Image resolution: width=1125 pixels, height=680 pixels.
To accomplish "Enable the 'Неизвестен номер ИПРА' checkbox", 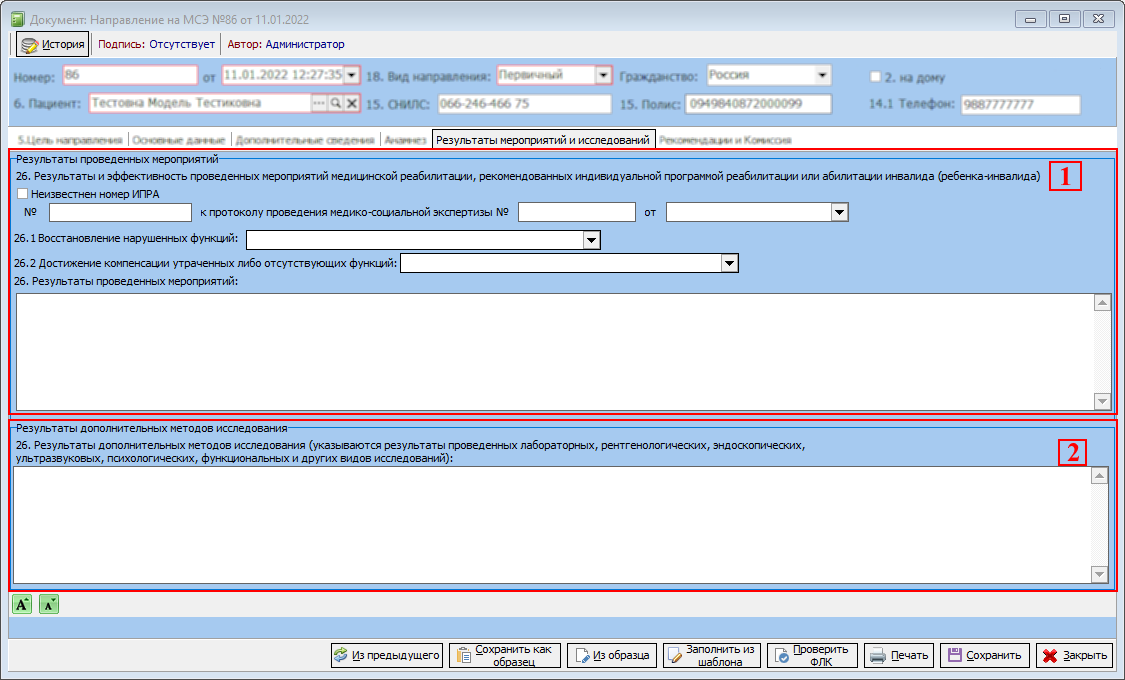I will click(x=23, y=194).
